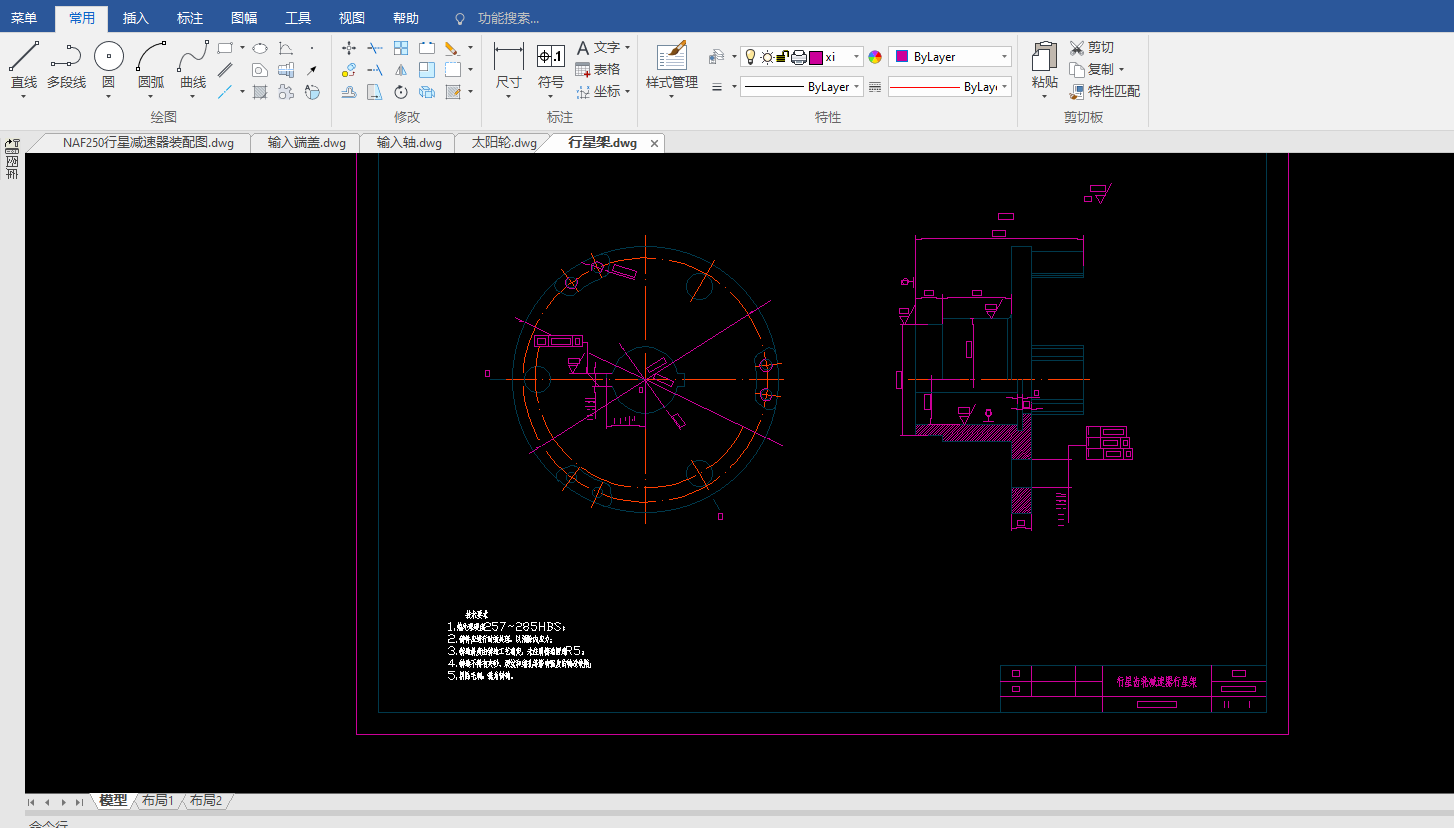Toggle the layer lock icon
Screen dimensions: 1454x828
(782, 57)
